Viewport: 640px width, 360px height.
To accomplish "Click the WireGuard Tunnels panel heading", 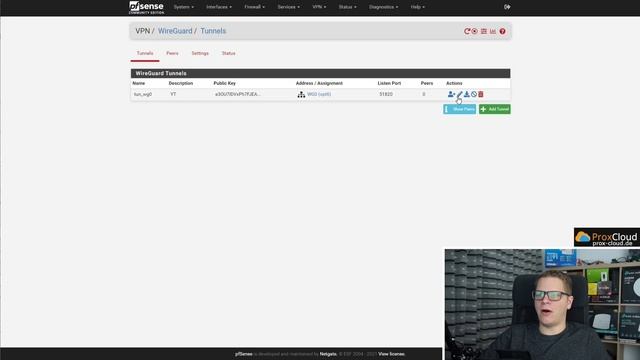I will point(320,73).
